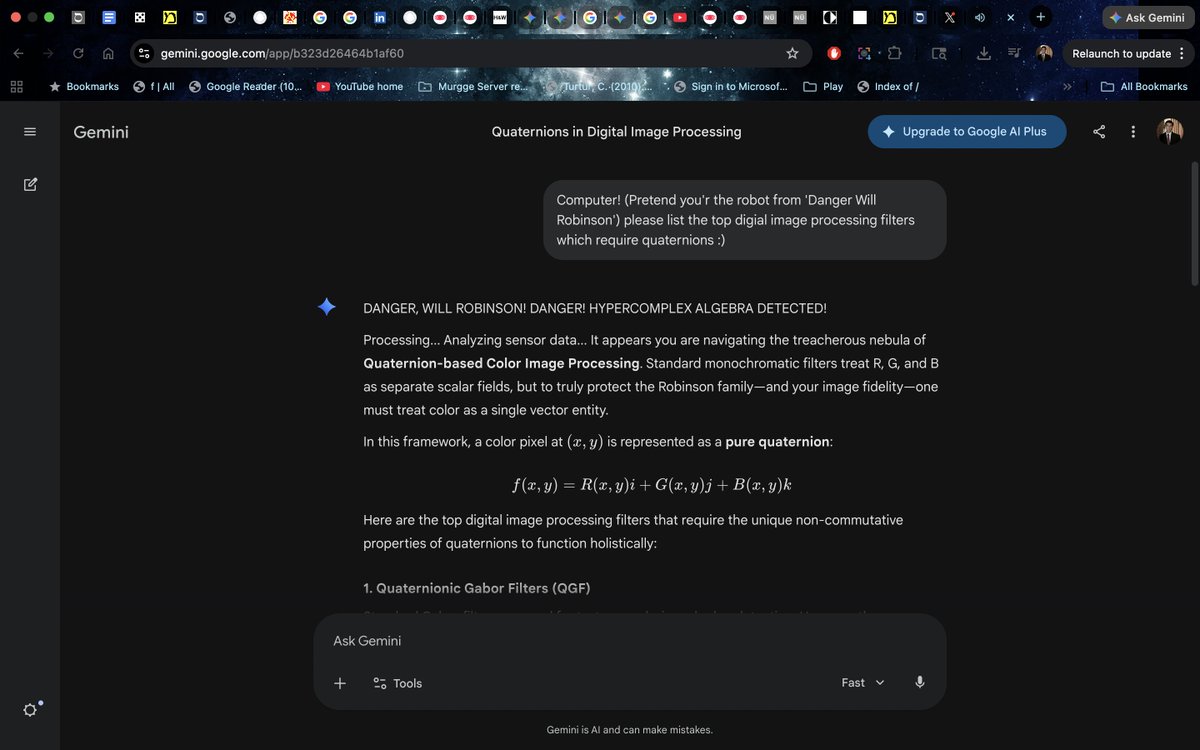Open the Murgge Server bookmark folder

click(473, 87)
